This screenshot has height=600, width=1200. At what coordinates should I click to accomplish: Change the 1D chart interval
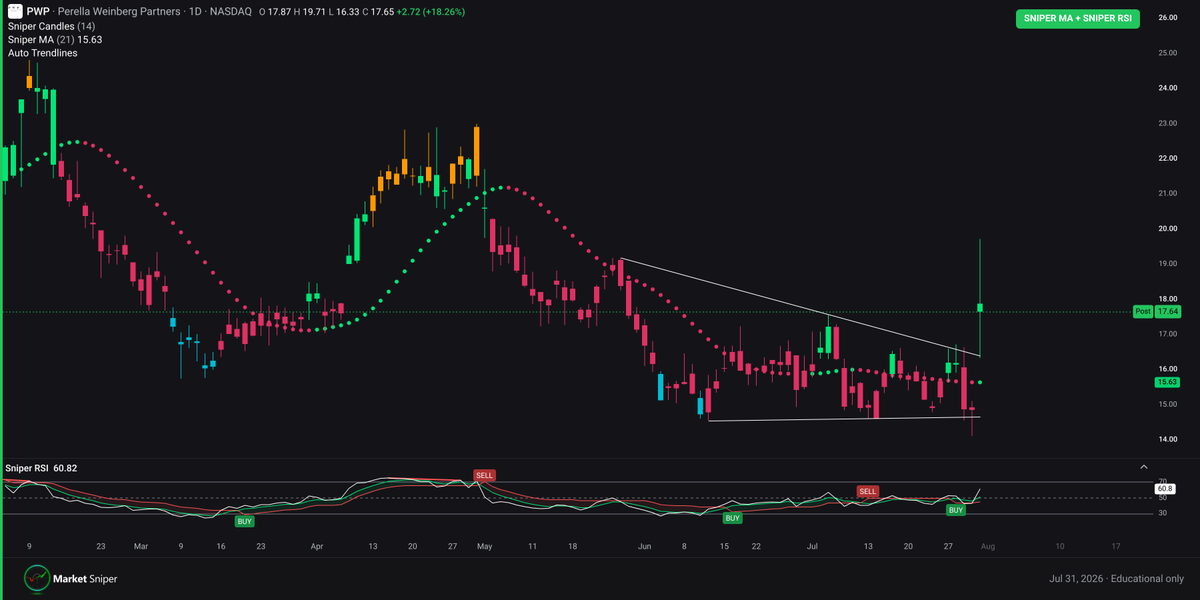pos(194,11)
